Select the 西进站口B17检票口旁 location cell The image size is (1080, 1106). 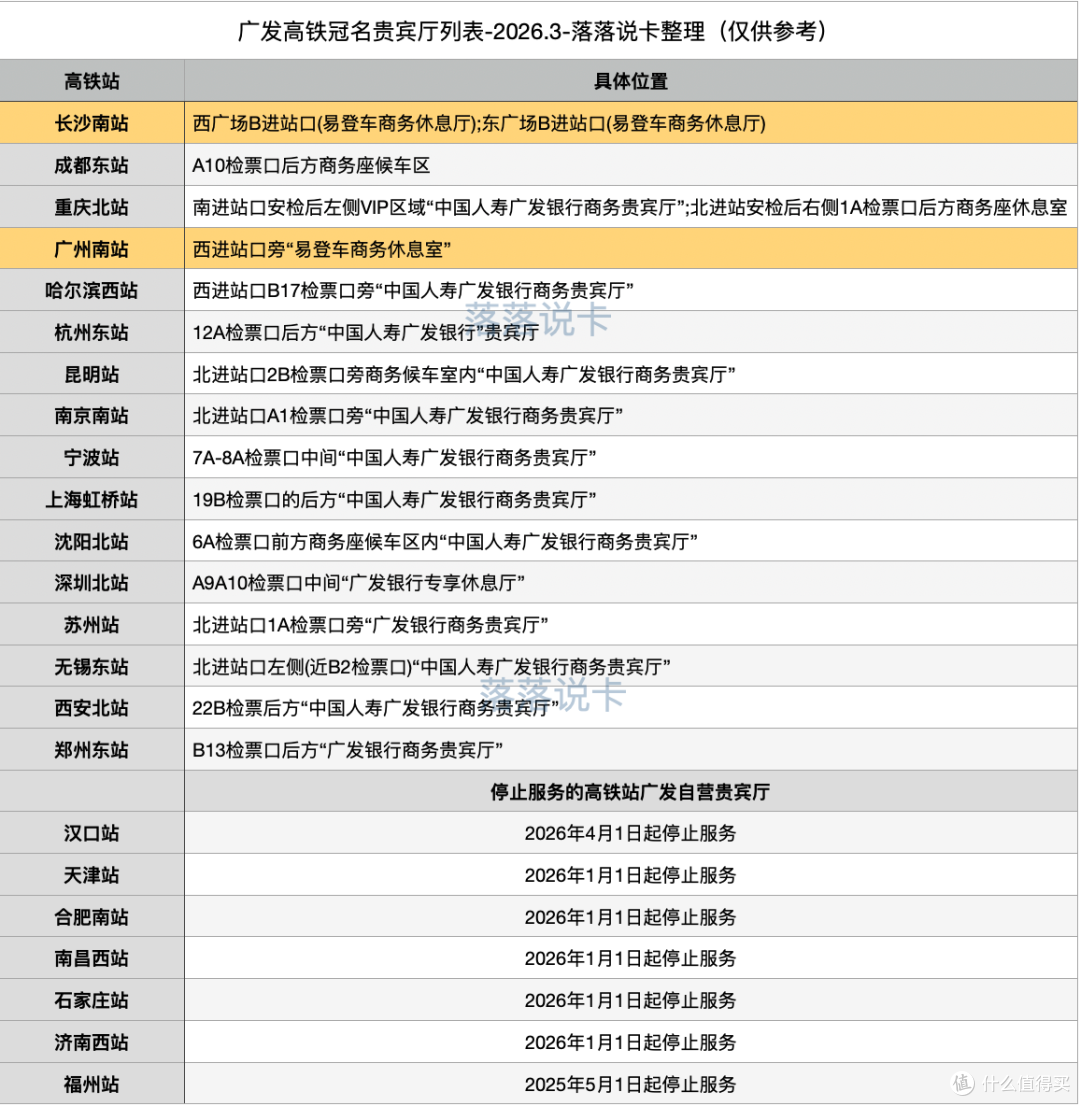(631, 291)
